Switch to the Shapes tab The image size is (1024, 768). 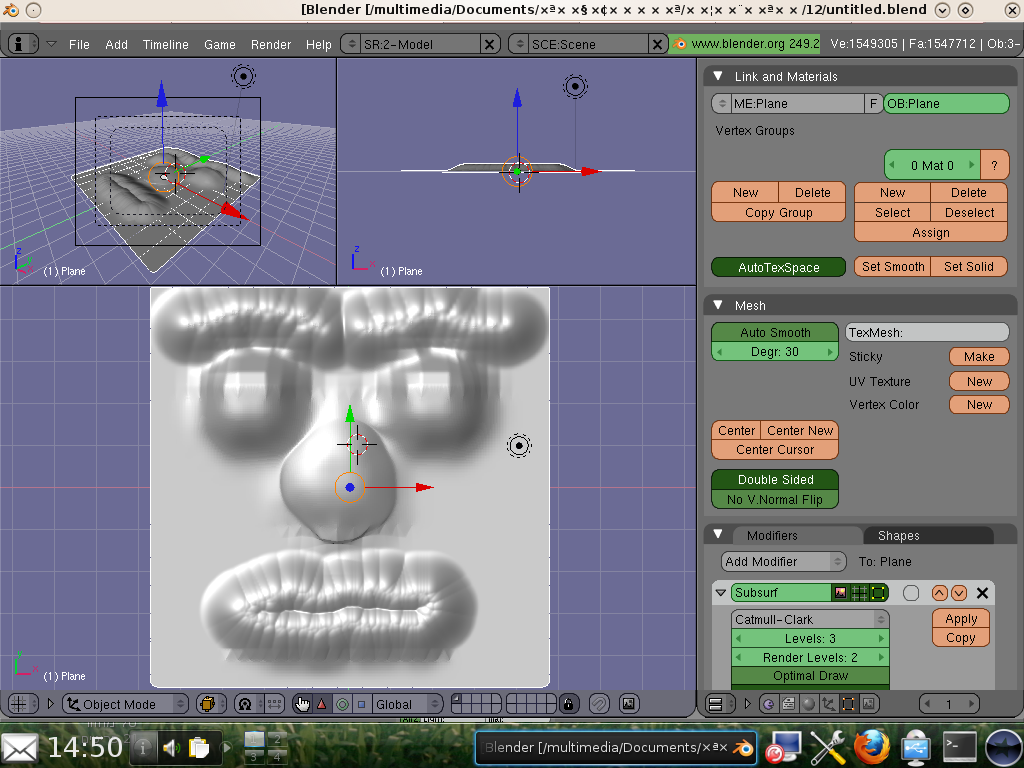(927, 536)
